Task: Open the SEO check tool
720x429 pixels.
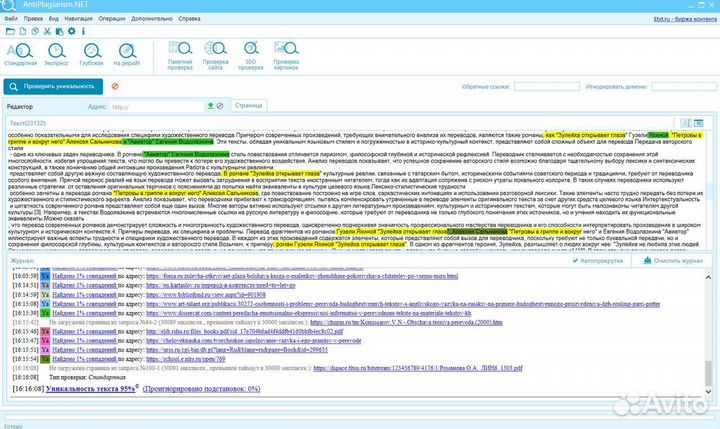Action: (249, 54)
